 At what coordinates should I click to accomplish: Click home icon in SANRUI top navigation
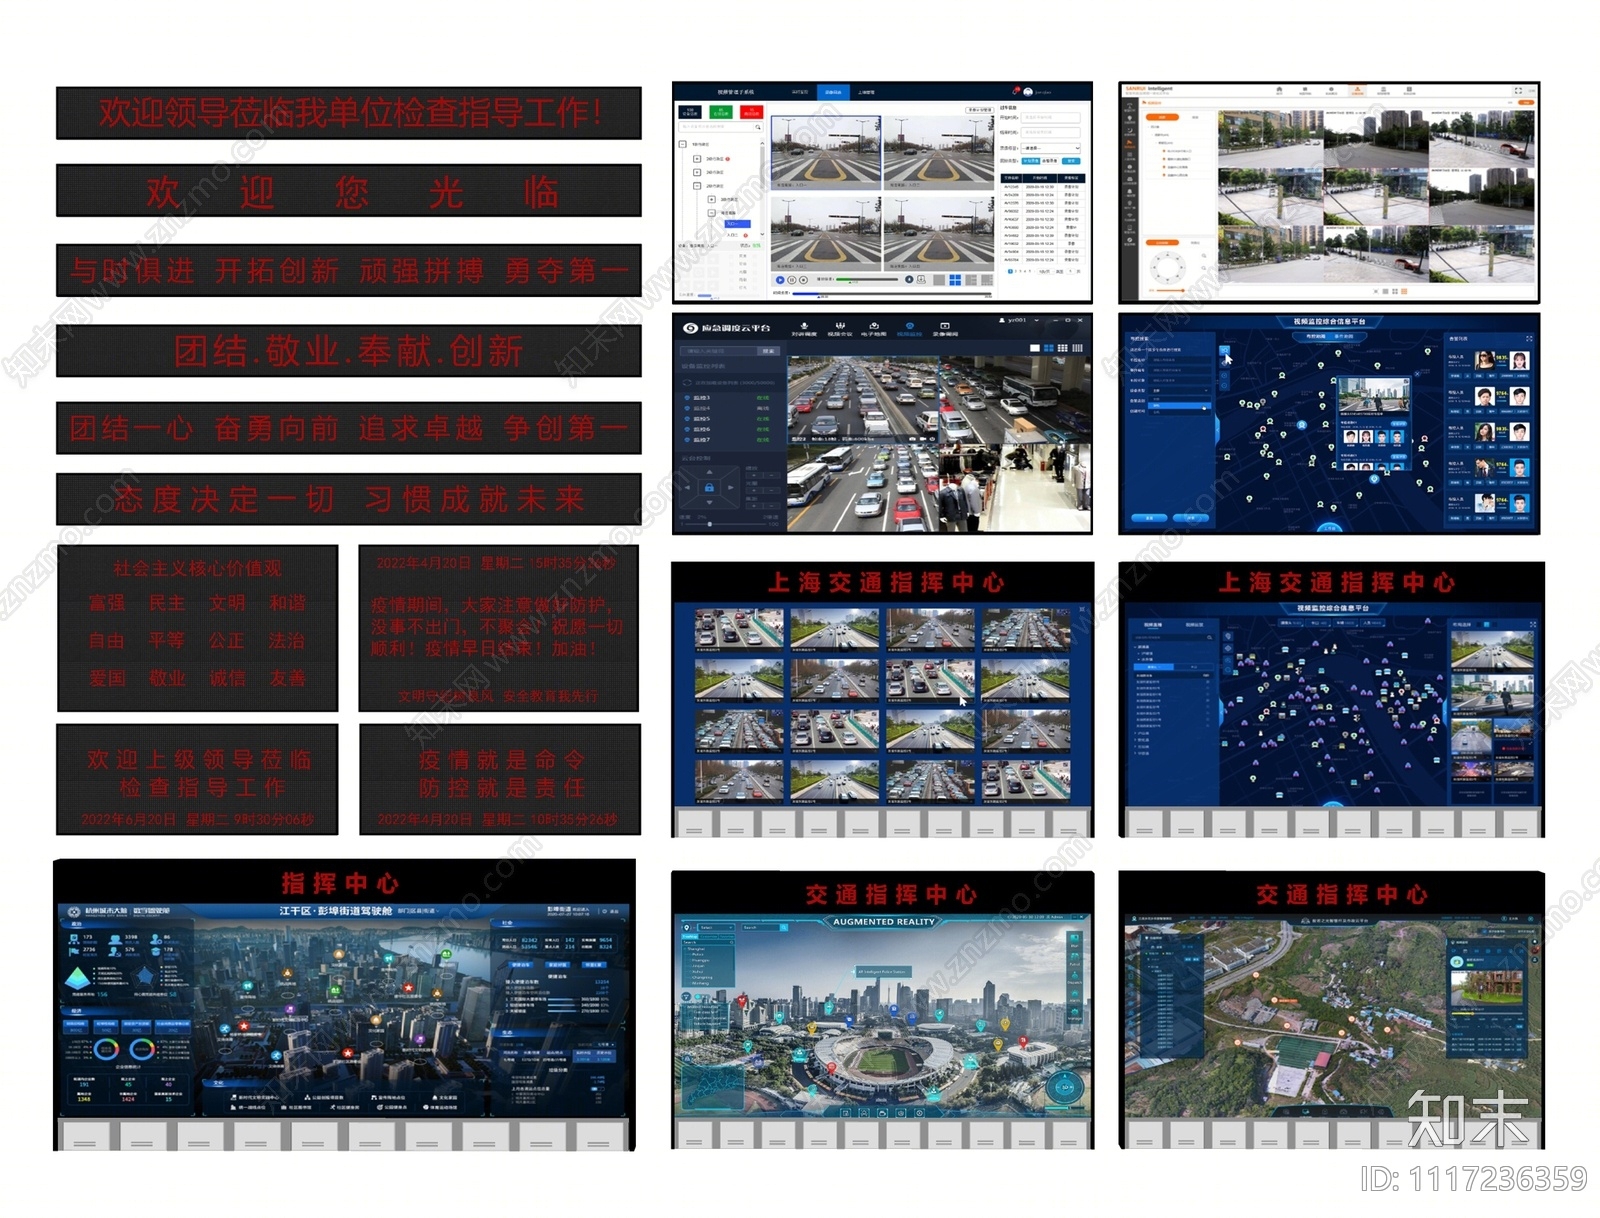click(1279, 91)
